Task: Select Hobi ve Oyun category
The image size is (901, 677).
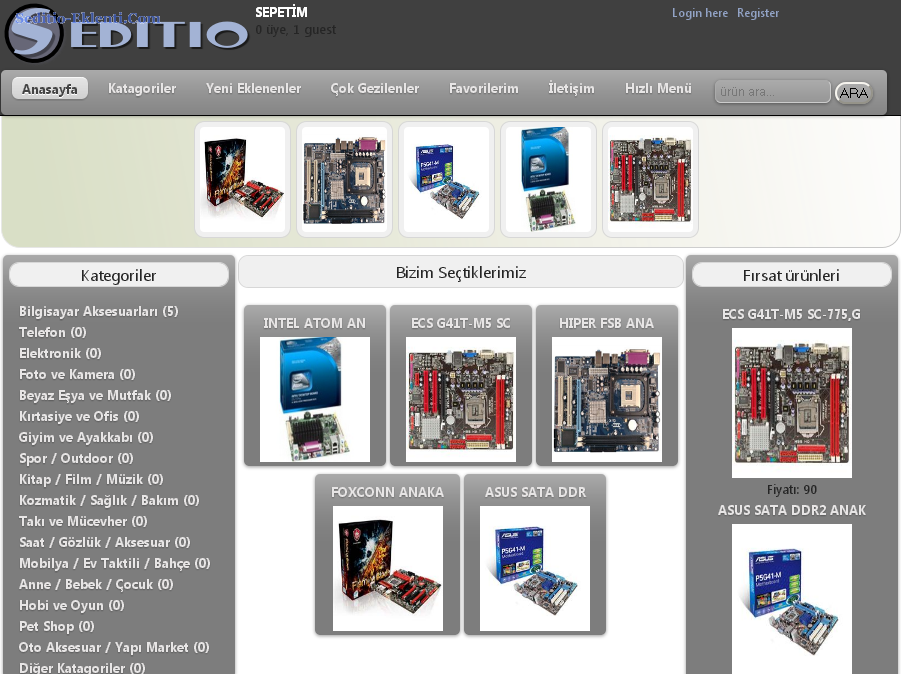Action: pos(71,605)
